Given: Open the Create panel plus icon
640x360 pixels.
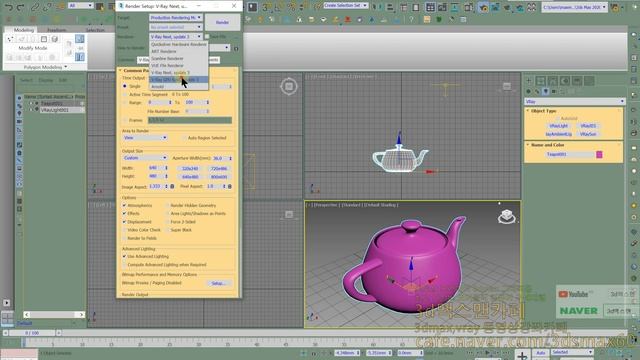Looking at the screenshot, I should coord(529,81).
